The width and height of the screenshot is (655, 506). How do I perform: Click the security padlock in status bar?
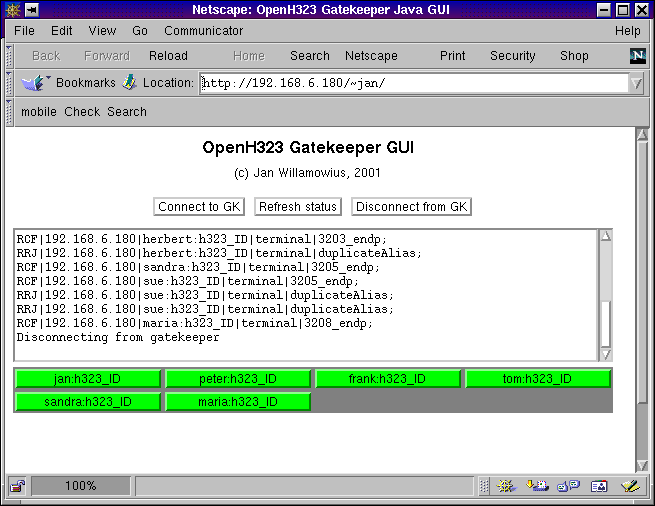coord(18,486)
